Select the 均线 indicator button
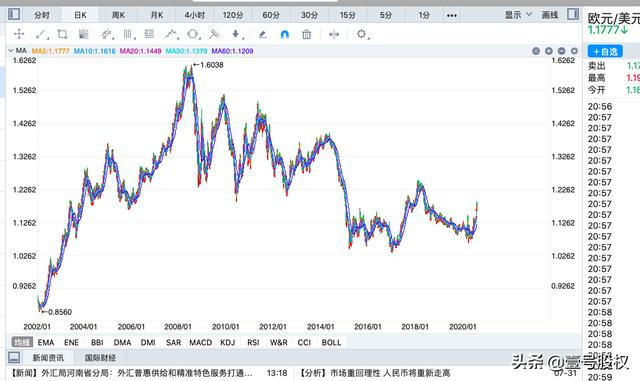The width and height of the screenshot is (640, 381). [22, 342]
